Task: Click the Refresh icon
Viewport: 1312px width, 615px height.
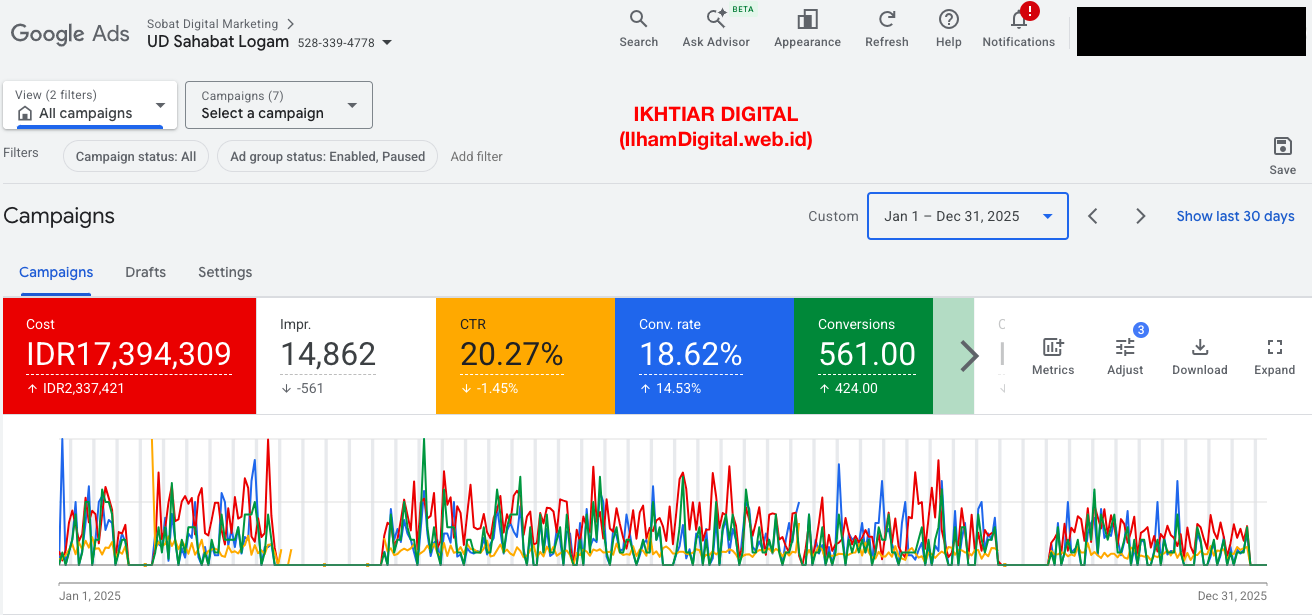Action: (x=886, y=20)
